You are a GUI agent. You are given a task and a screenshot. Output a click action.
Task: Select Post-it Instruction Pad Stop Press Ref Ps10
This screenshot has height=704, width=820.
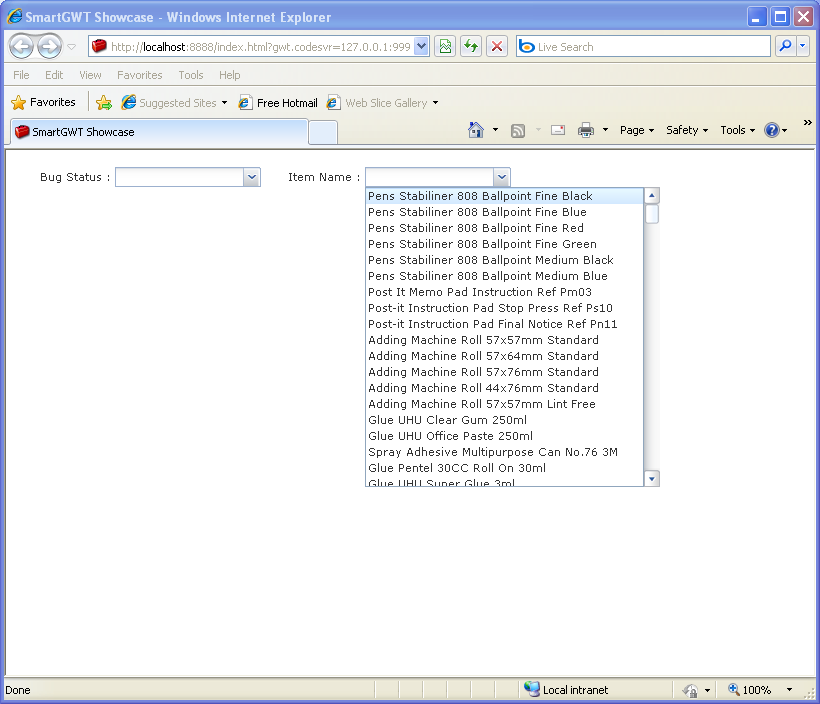[504, 308]
